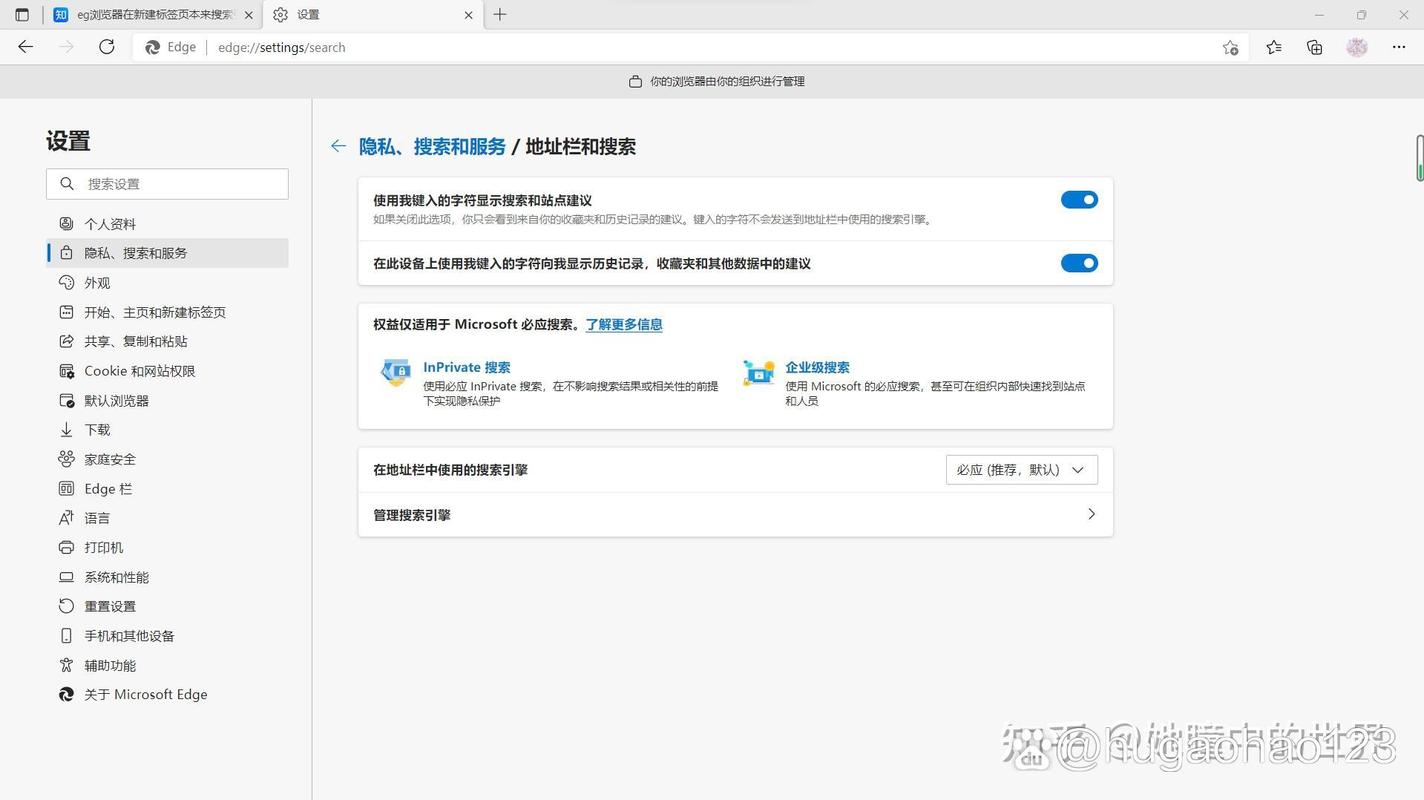Expand 管理搜索引擎 chevron
Viewport: 1424px width, 800px height.
point(1091,514)
